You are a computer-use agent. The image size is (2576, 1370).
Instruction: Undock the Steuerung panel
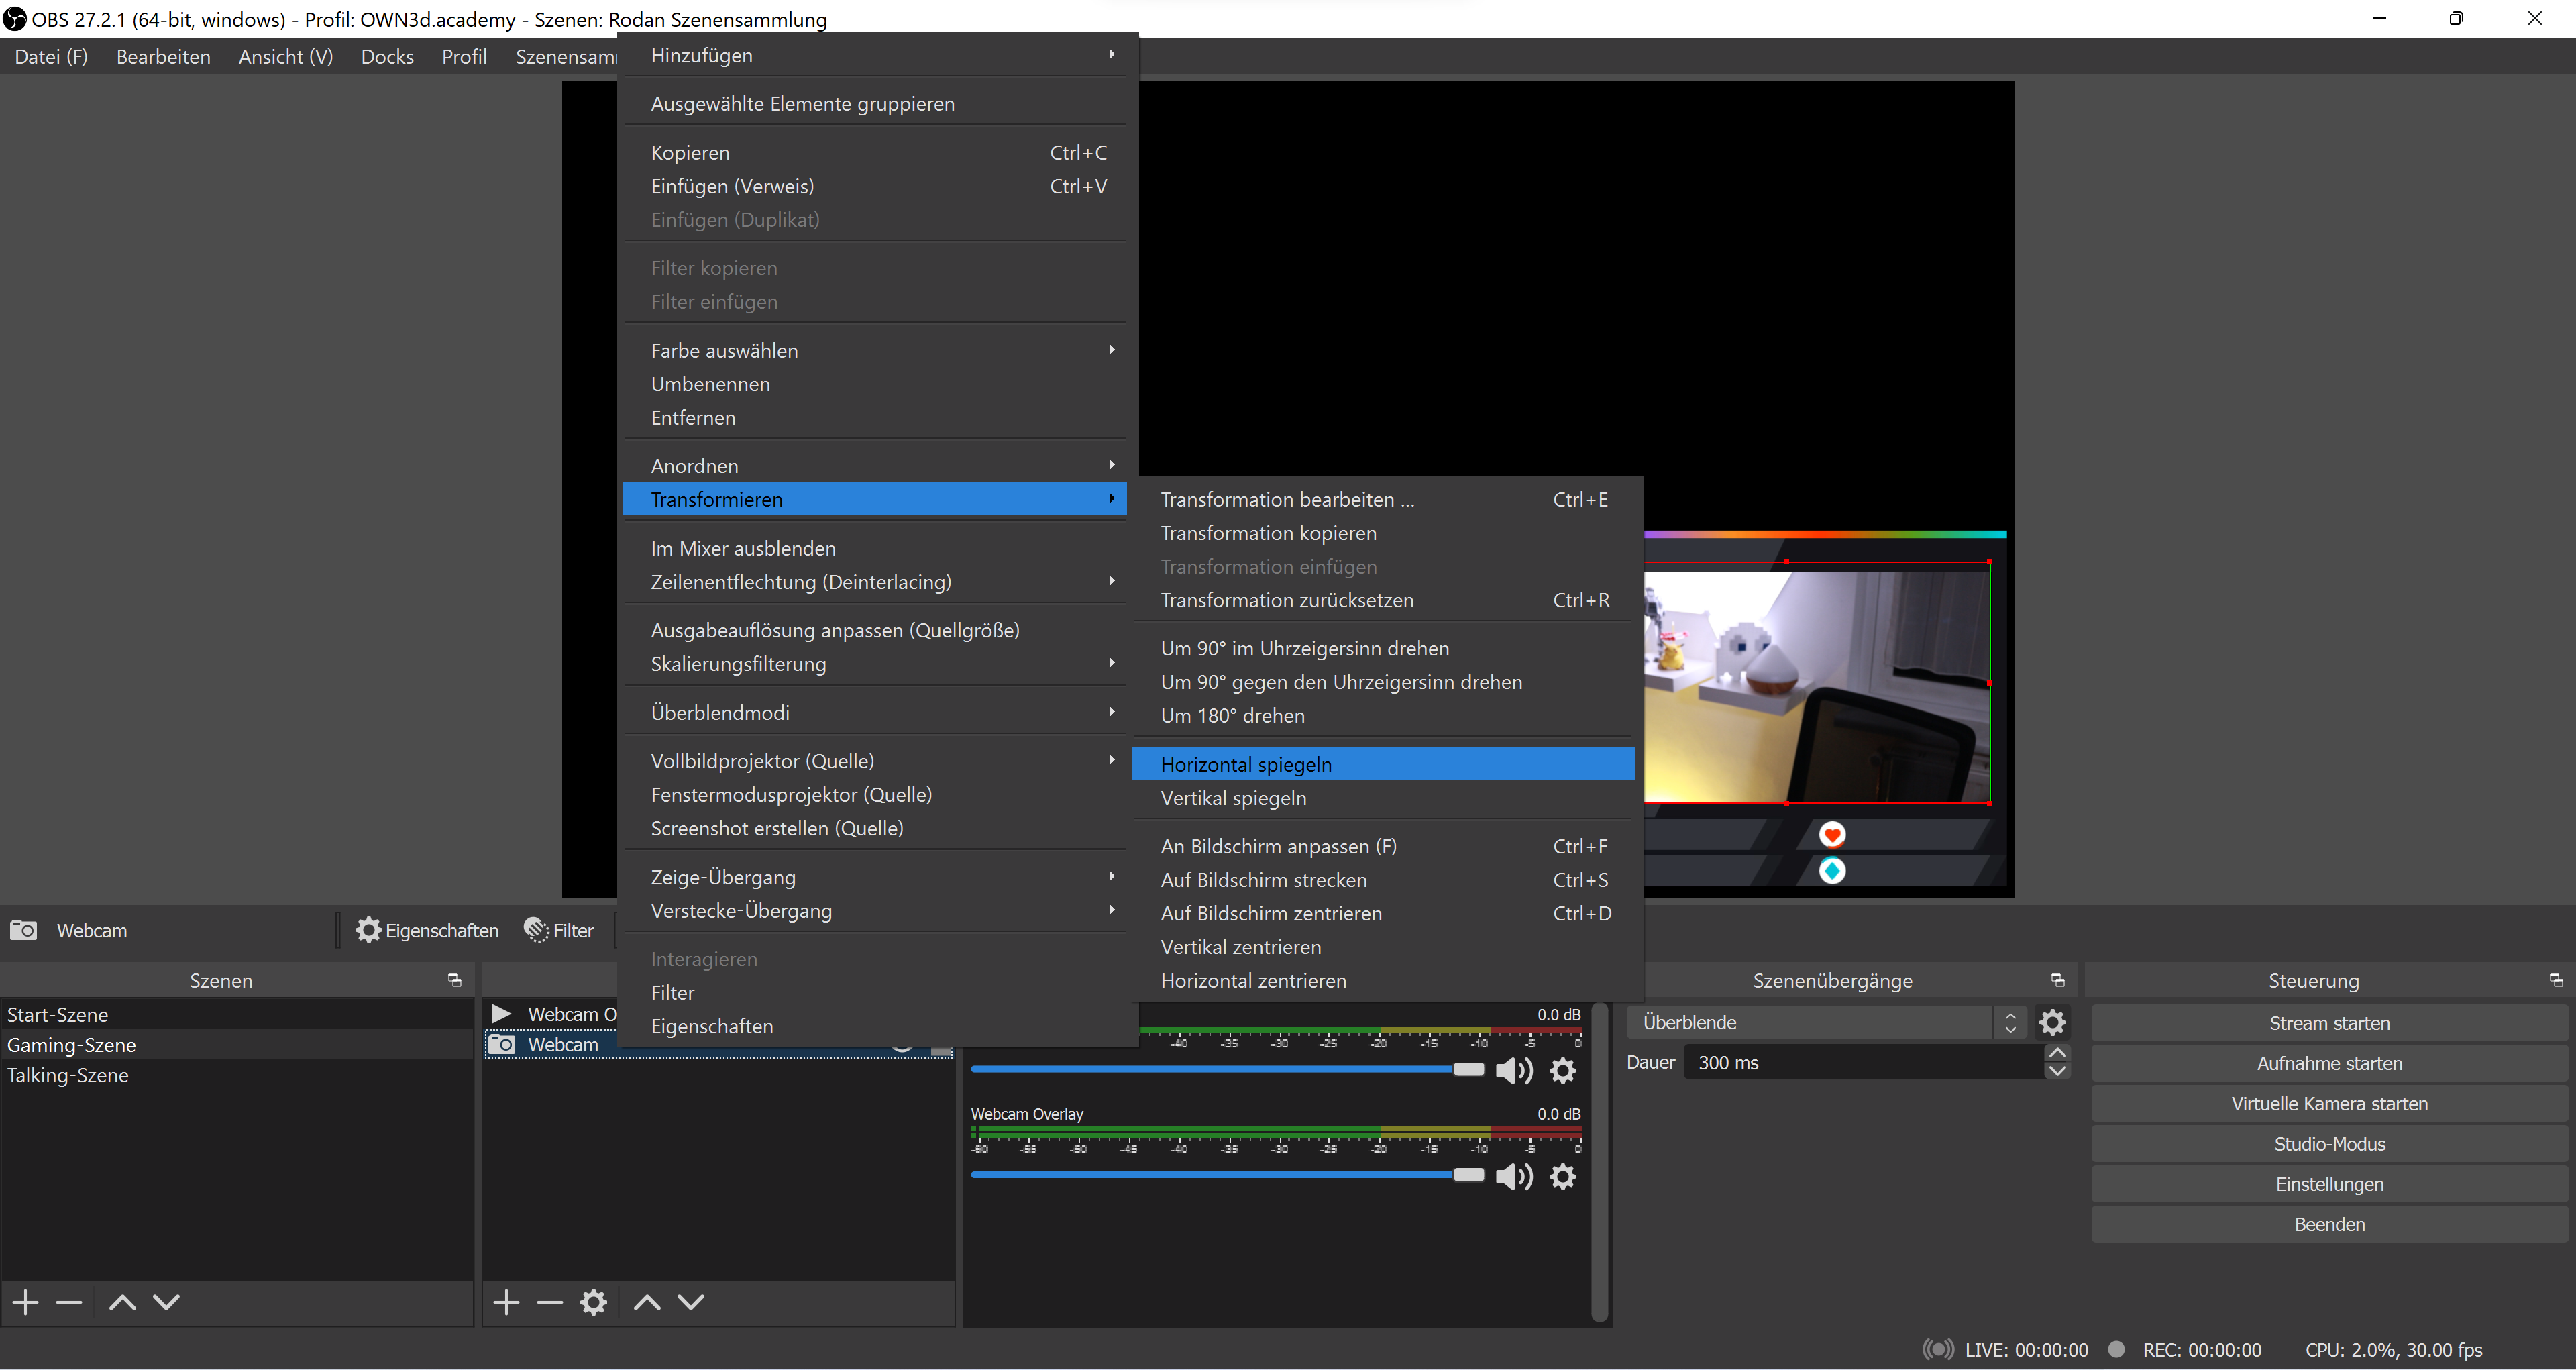(2556, 980)
